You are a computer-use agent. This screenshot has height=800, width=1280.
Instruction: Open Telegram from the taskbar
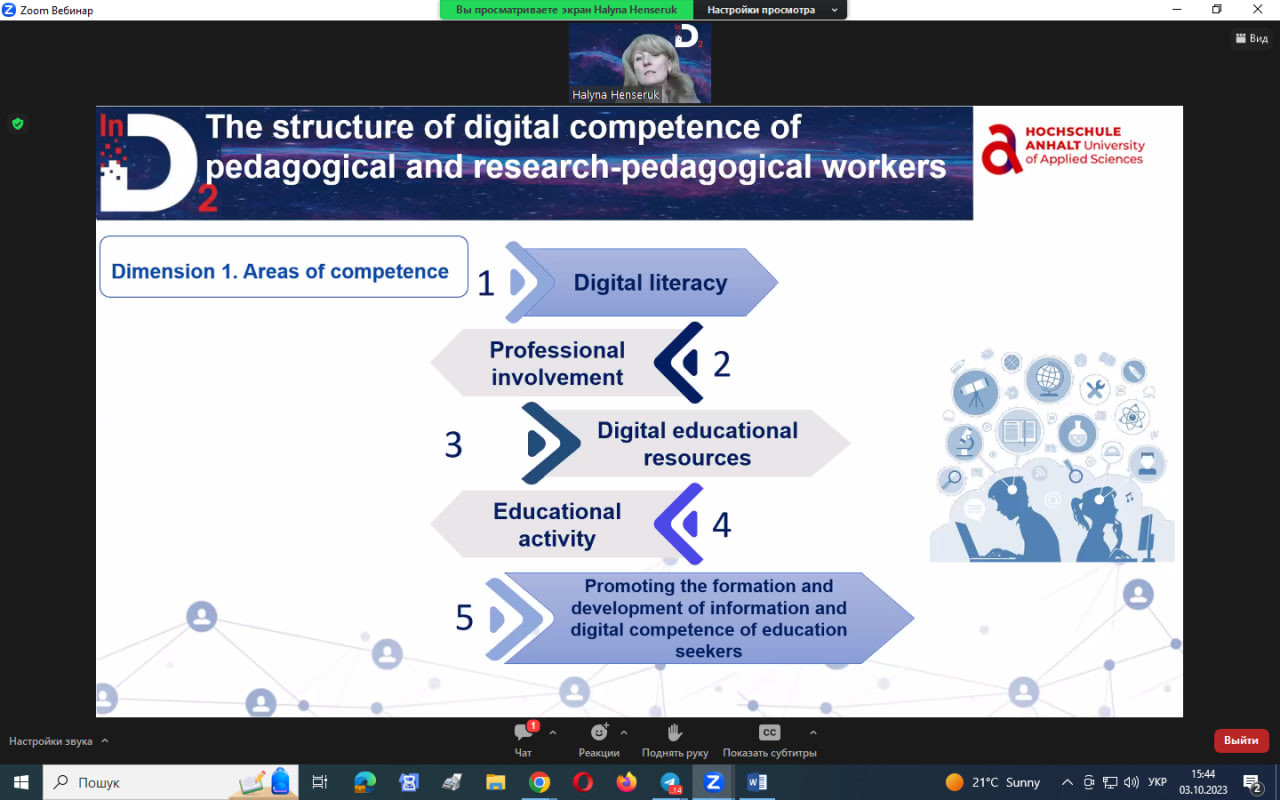[670, 782]
